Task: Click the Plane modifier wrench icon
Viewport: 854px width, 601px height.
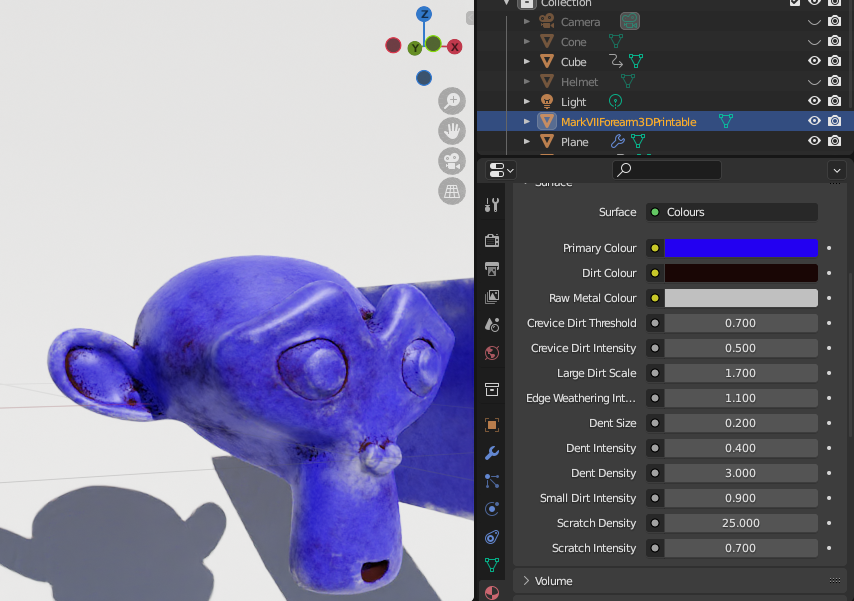Action: point(617,141)
